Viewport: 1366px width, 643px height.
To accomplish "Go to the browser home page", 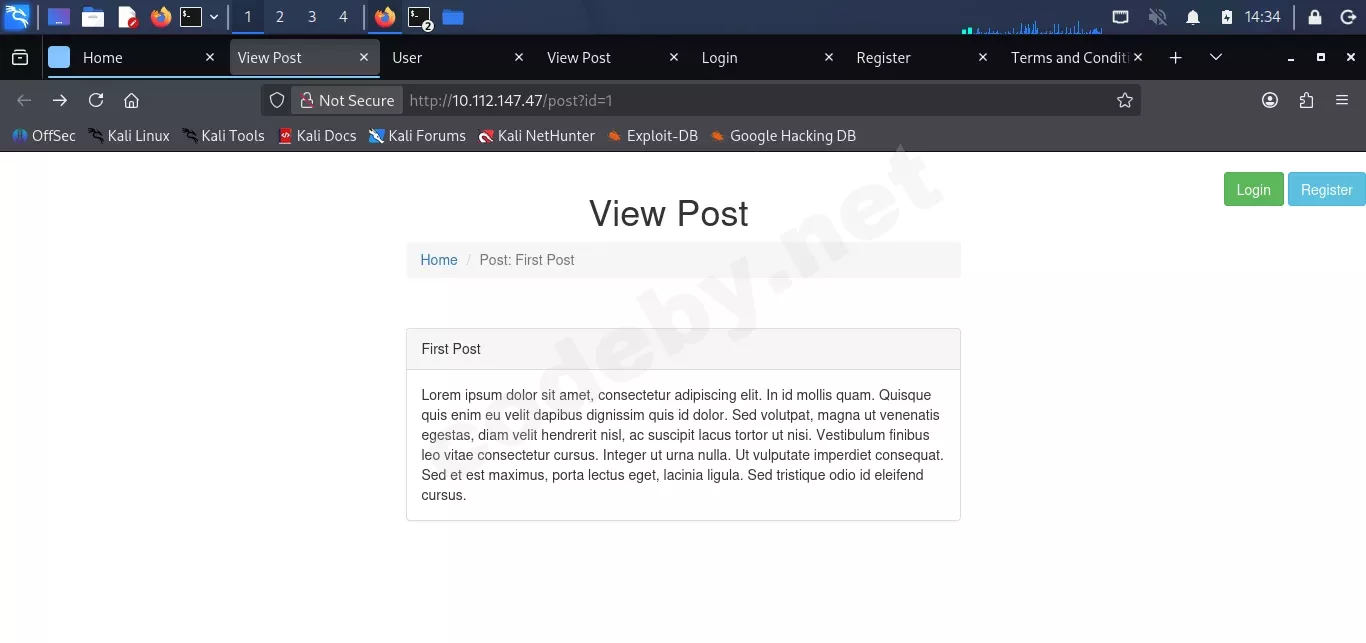I will [131, 100].
